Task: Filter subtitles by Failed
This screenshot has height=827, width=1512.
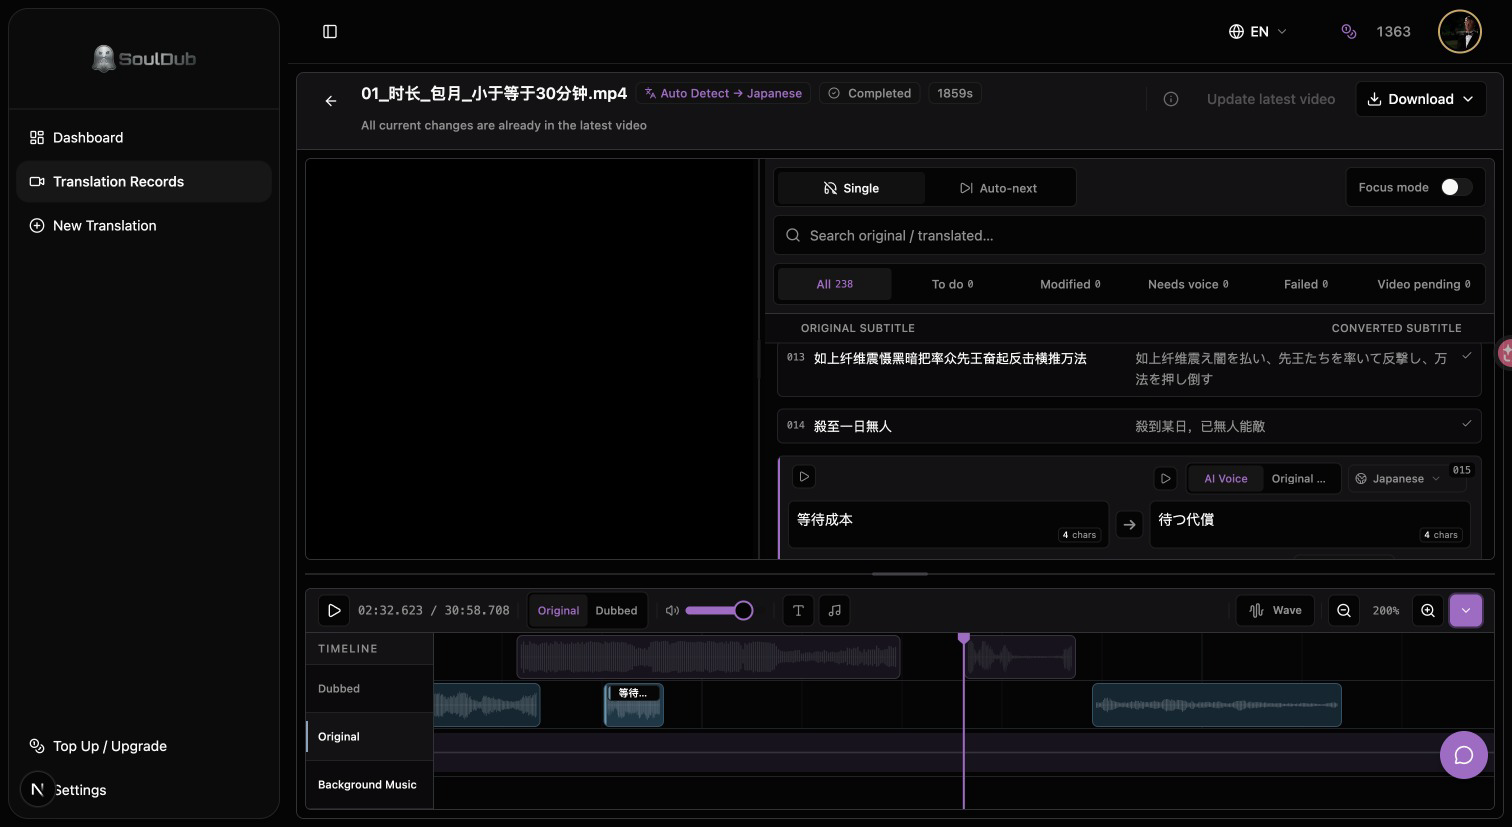Action: (x=1306, y=284)
